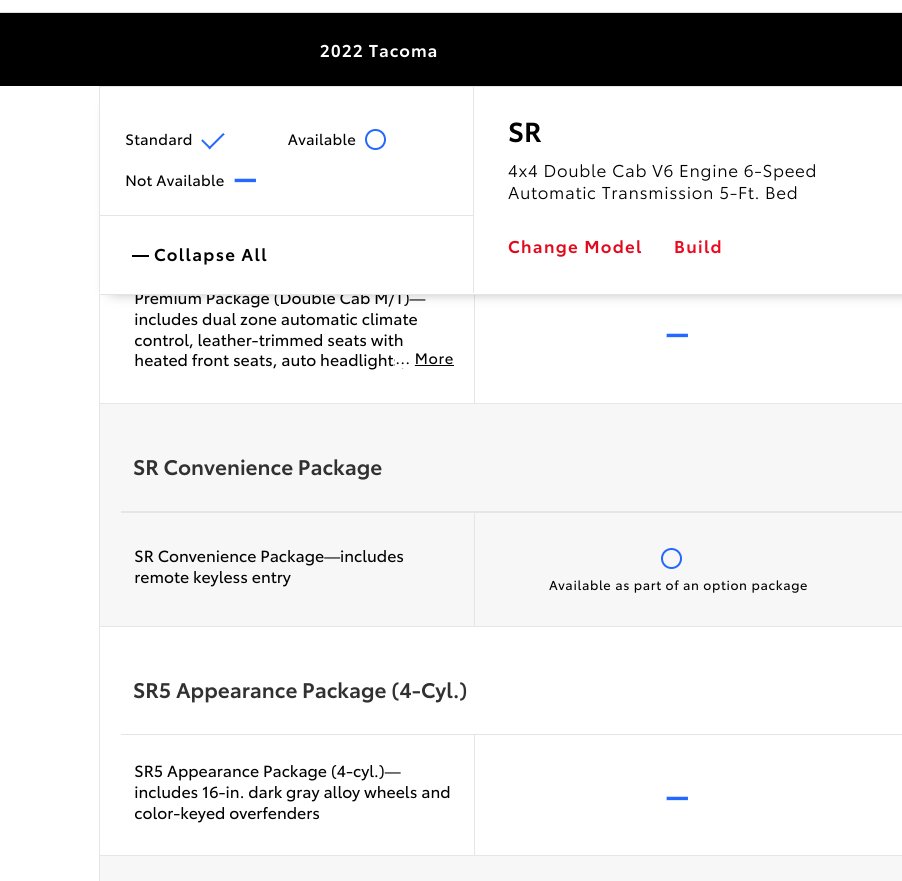The height and width of the screenshot is (881, 902).
Task: Expand Premium Package description with More
Action: click(x=434, y=359)
